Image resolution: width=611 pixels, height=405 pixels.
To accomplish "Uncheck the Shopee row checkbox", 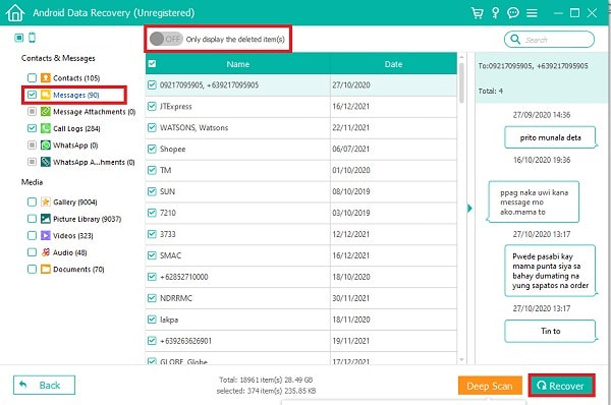I will click(152, 149).
